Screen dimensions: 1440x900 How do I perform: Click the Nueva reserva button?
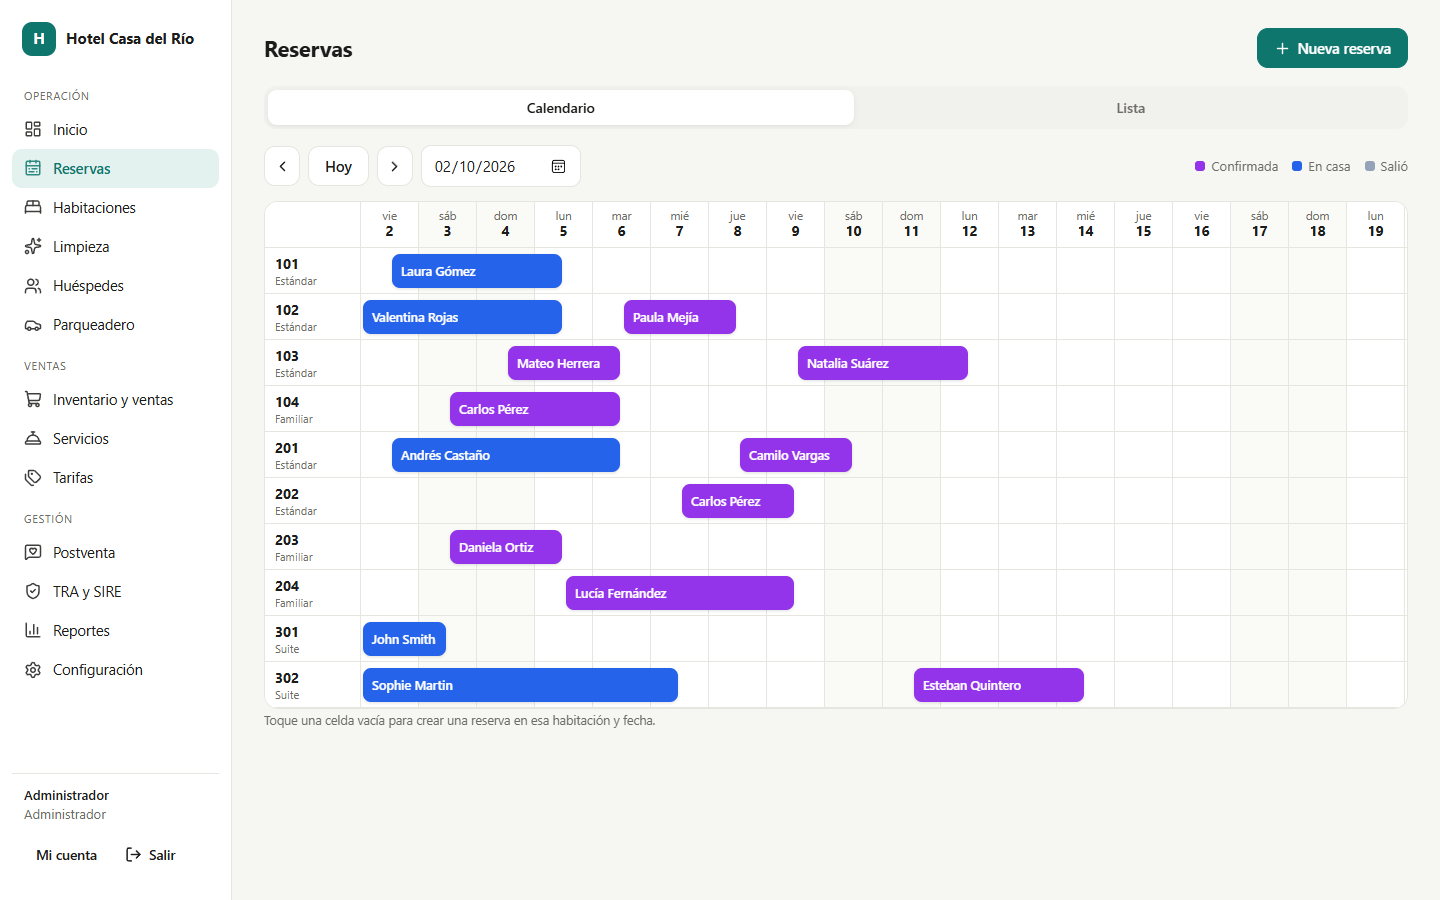click(x=1332, y=48)
